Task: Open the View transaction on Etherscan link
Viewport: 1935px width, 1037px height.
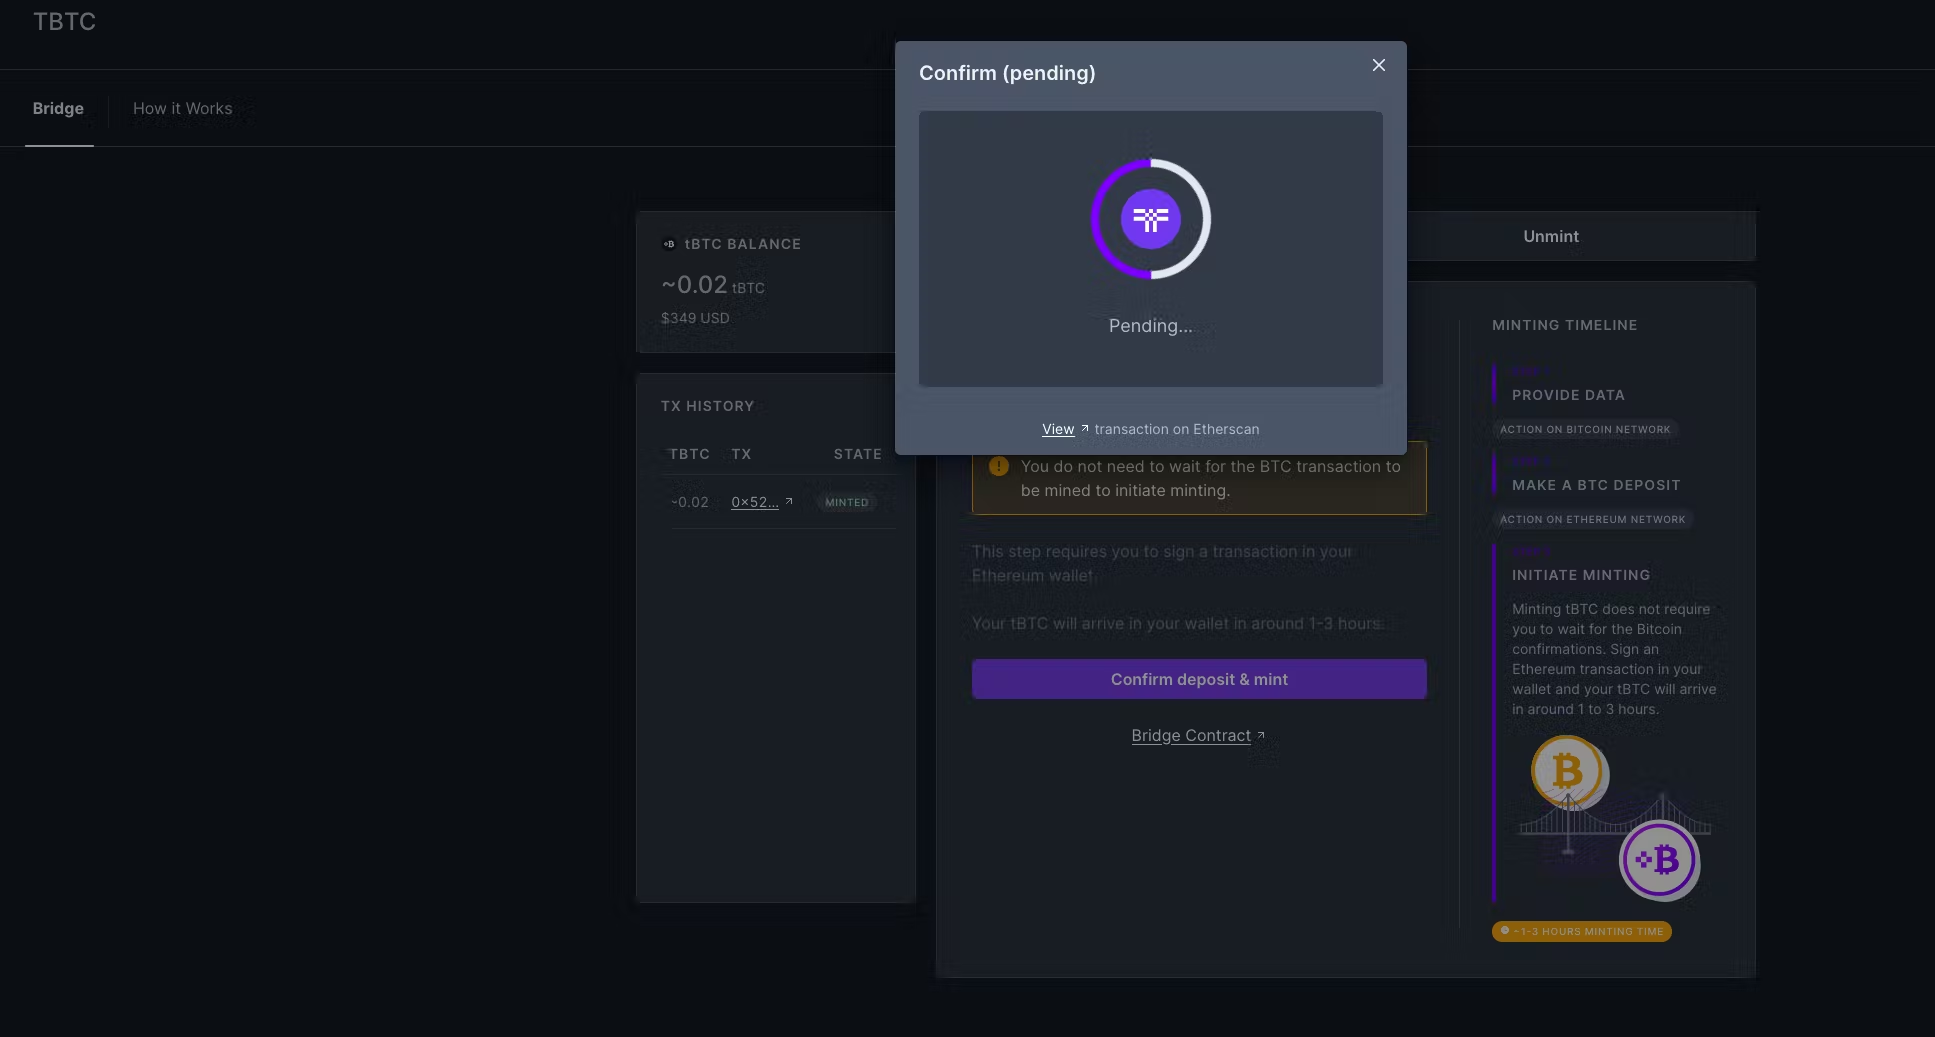Action: (1057, 429)
